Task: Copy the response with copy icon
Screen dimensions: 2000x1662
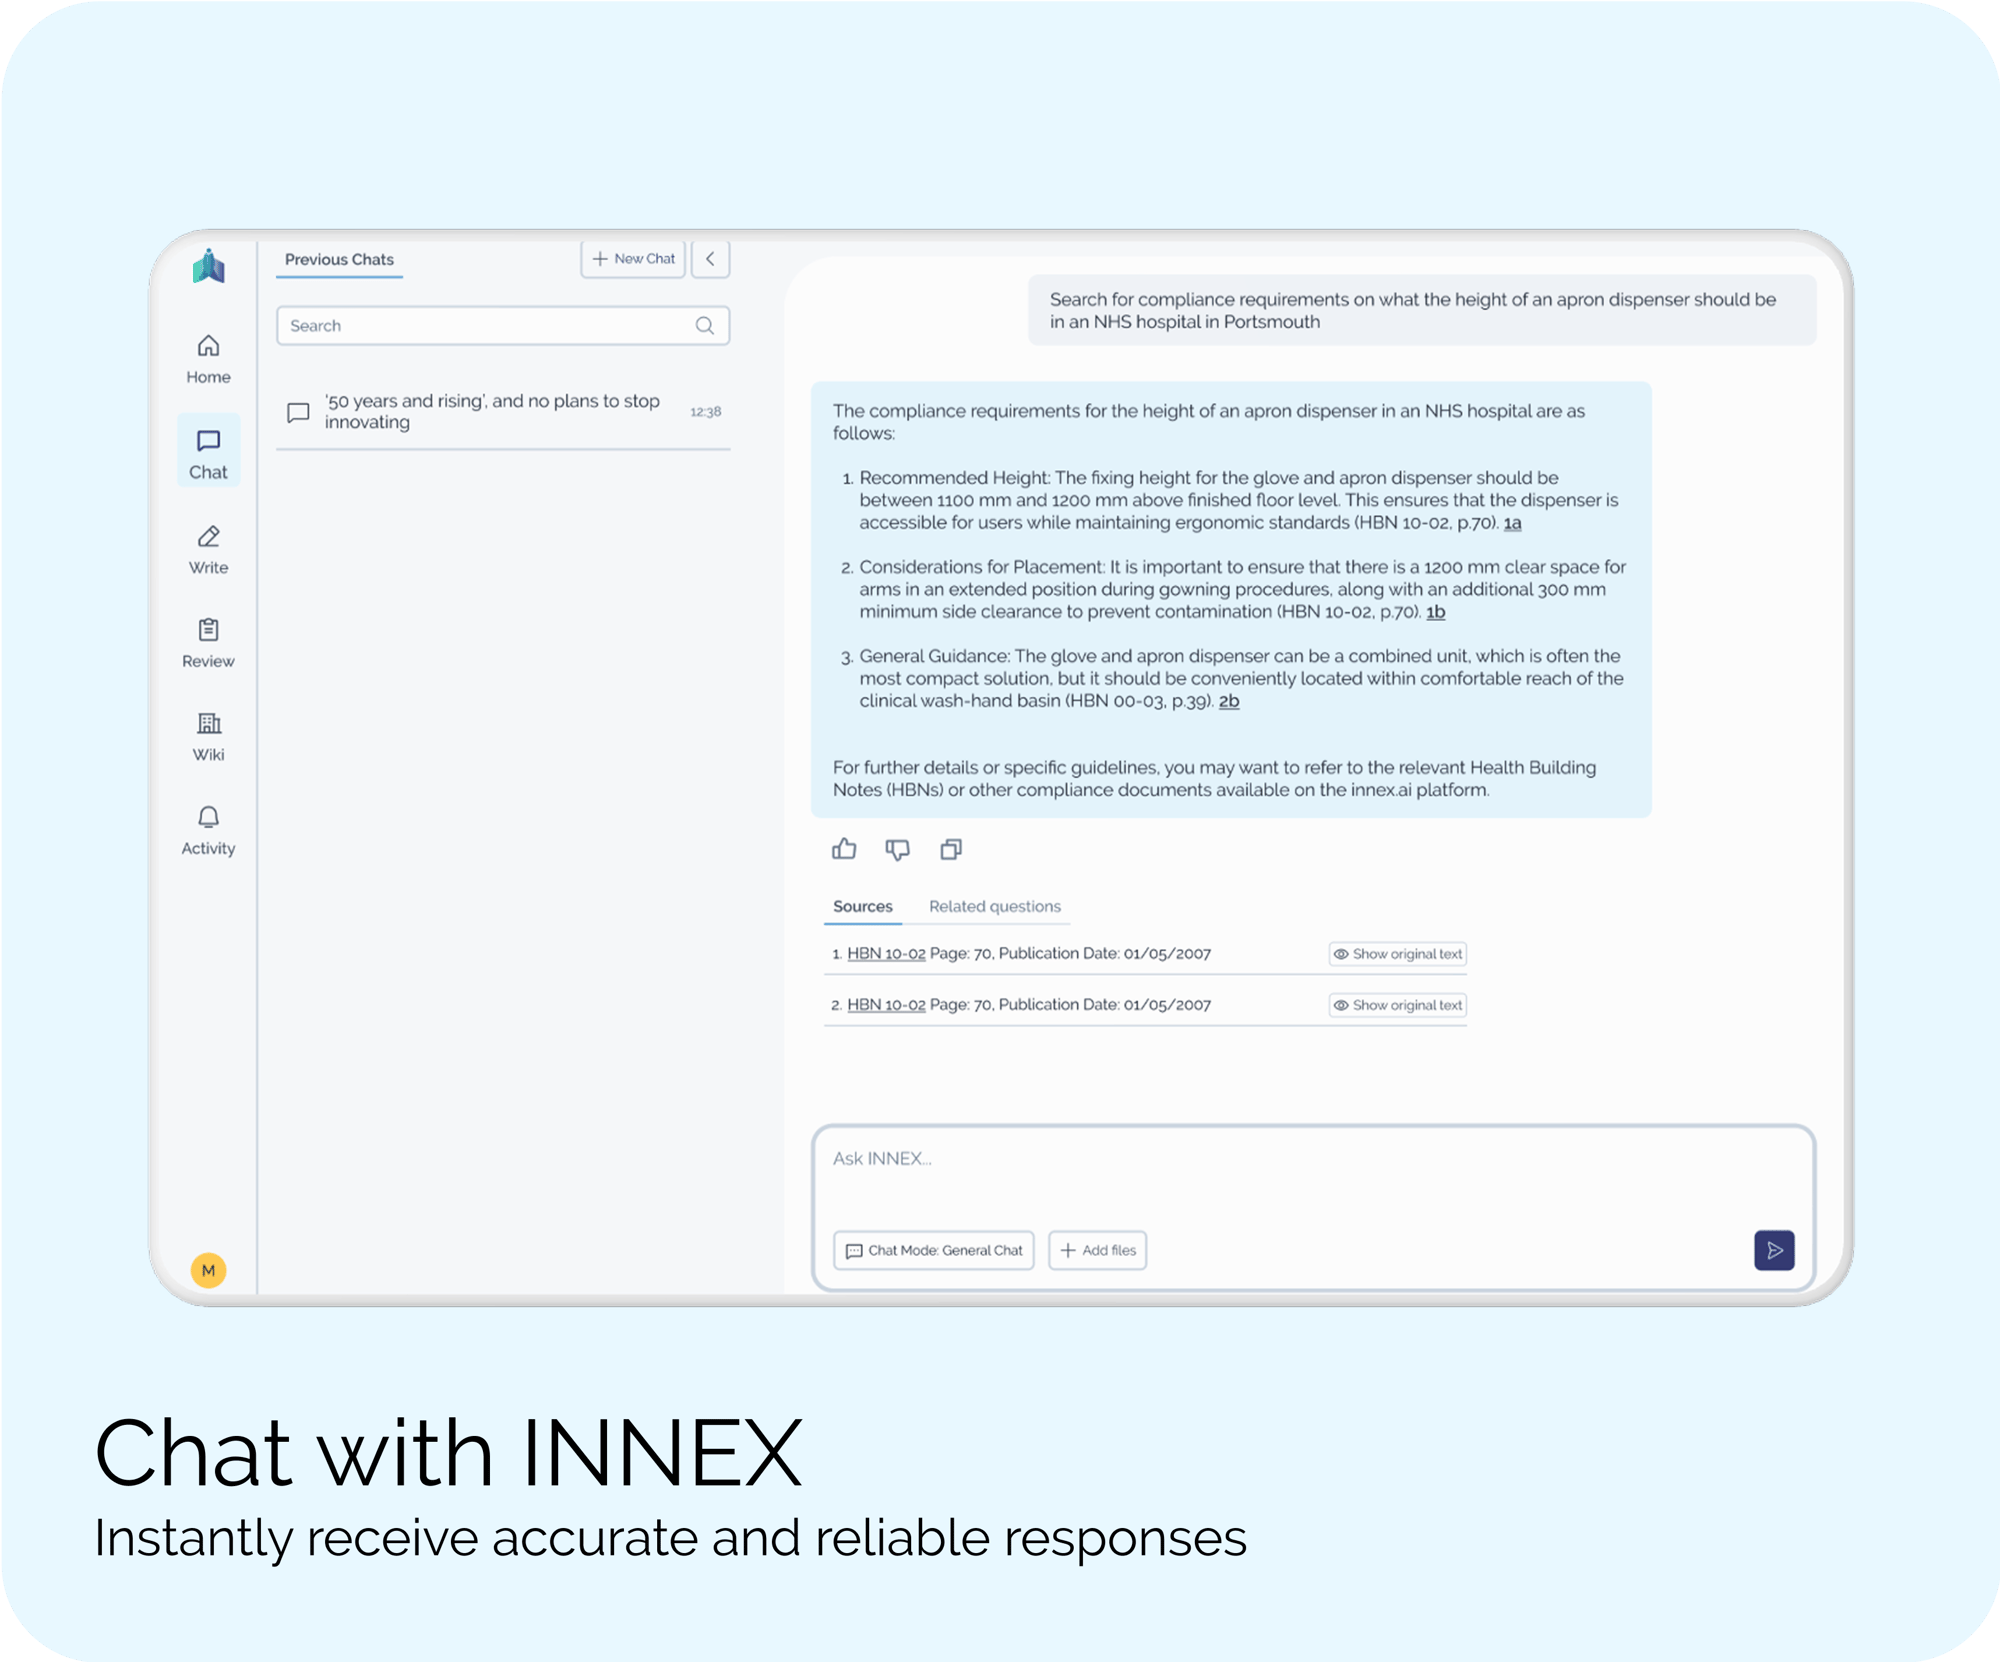Action: point(951,849)
